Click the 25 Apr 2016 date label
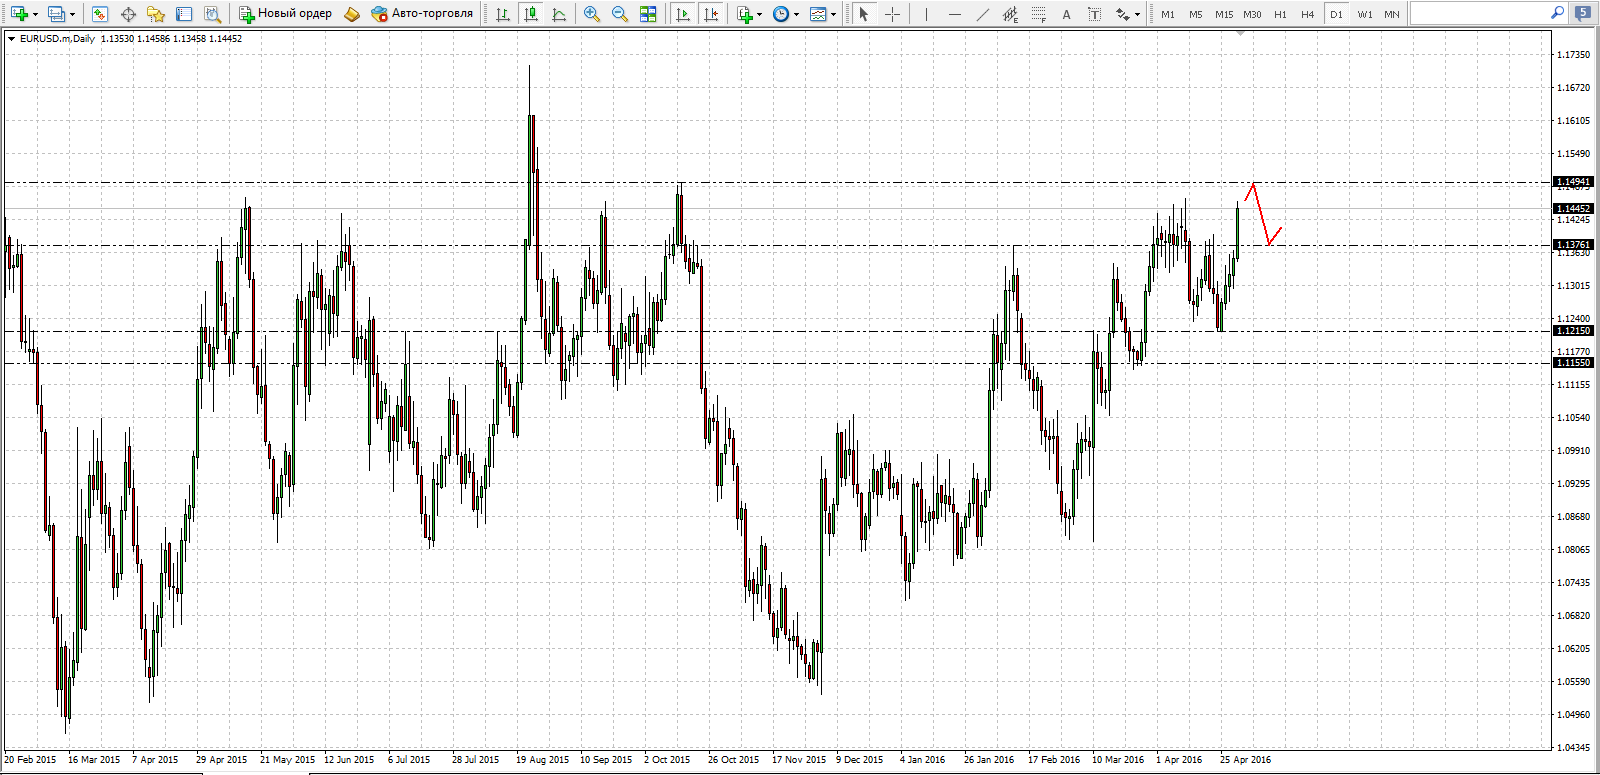The width and height of the screenshot is (1600, 775). [x=1245, y=760]
